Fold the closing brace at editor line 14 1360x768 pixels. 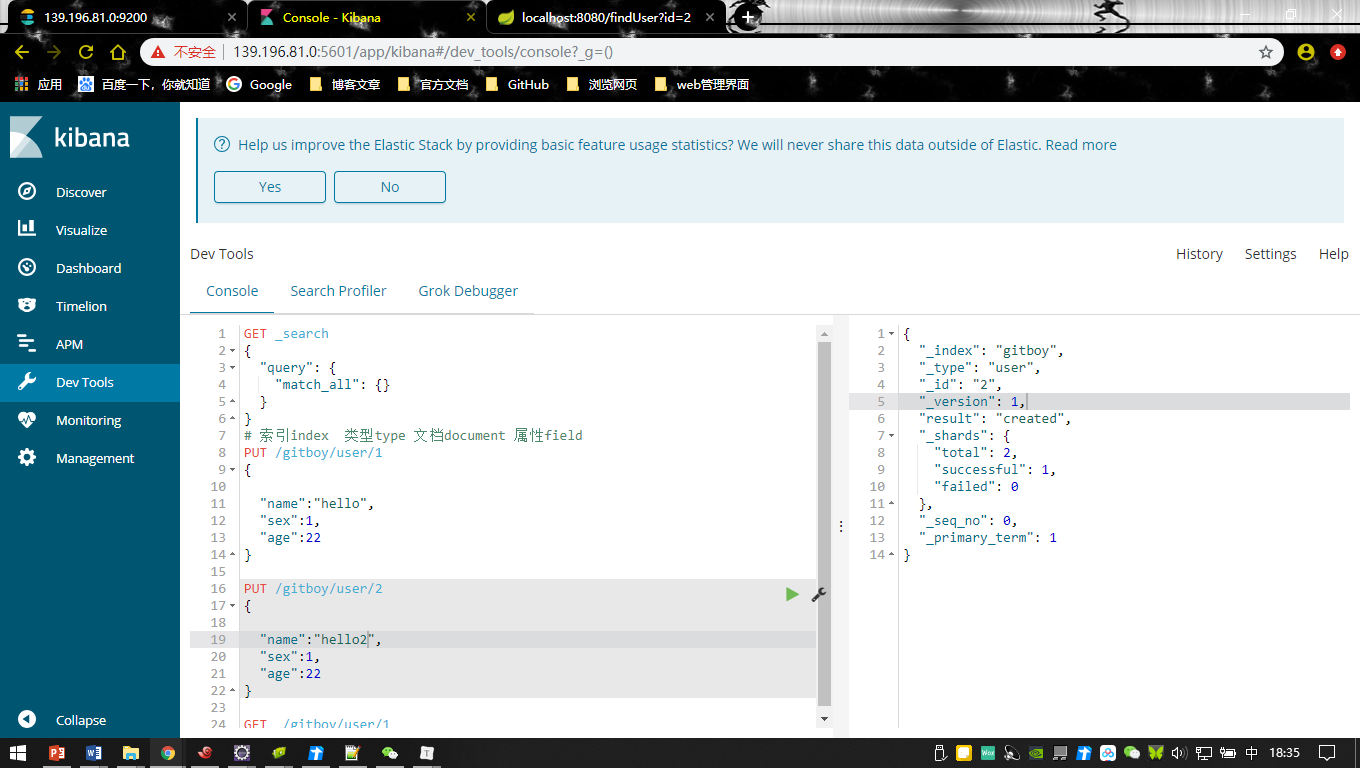[x=233, y=555]
